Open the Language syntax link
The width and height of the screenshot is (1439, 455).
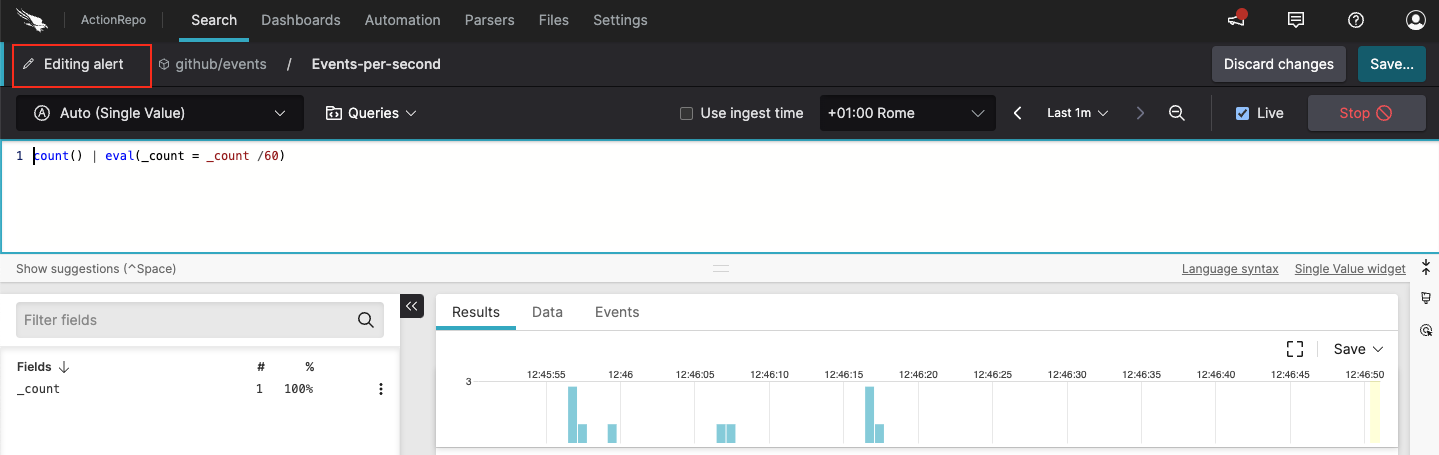coord(1230,269)
